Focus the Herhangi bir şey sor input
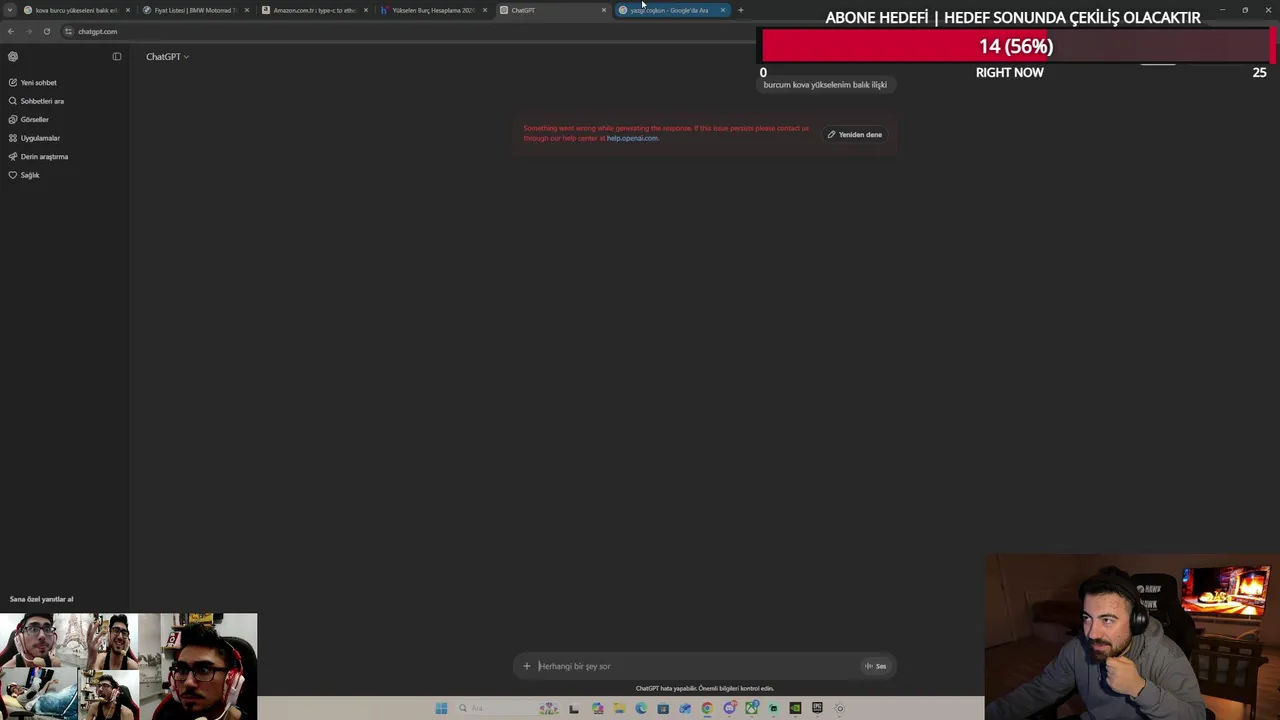1280x720 pixels. tap(698, 666)
